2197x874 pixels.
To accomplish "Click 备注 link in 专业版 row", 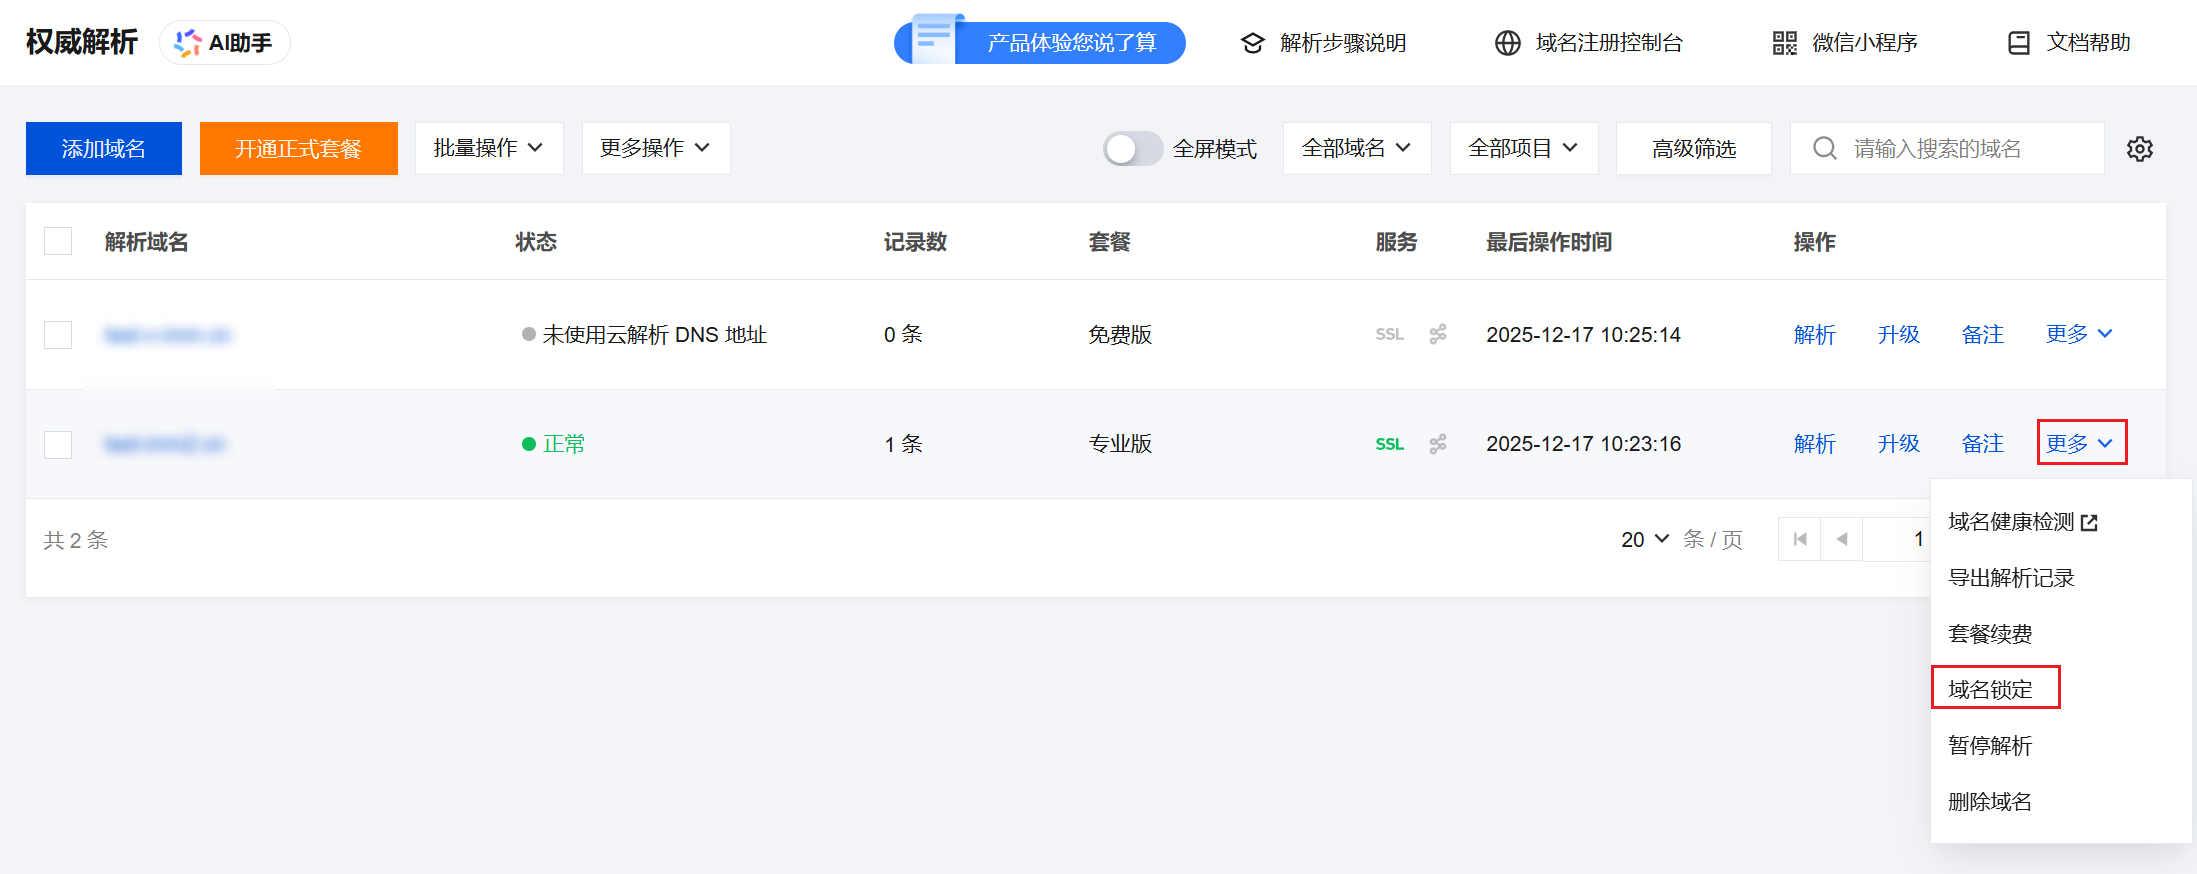I will (1983, 444).
